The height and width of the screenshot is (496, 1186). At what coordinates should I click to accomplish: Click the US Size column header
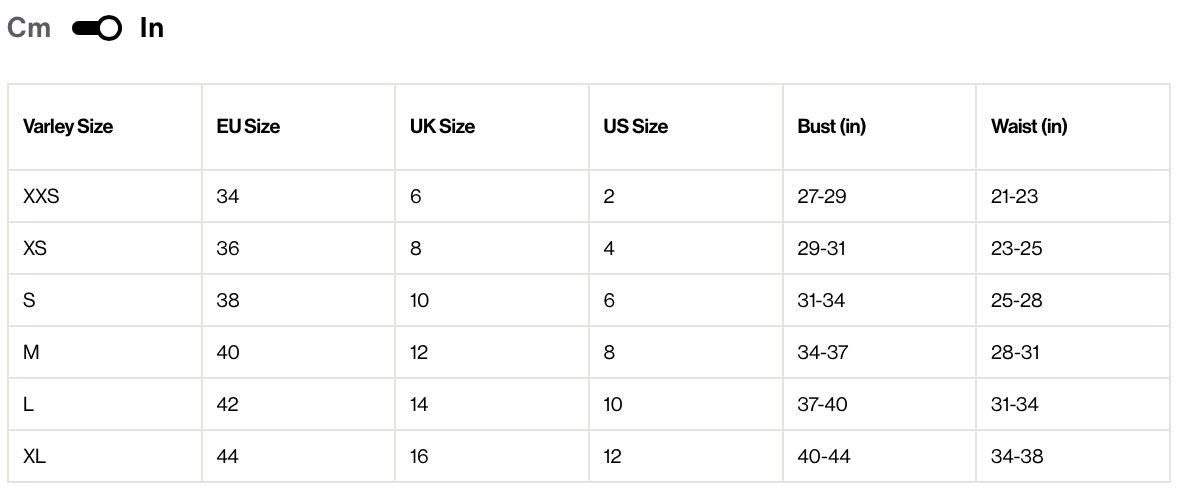[636, 127]
